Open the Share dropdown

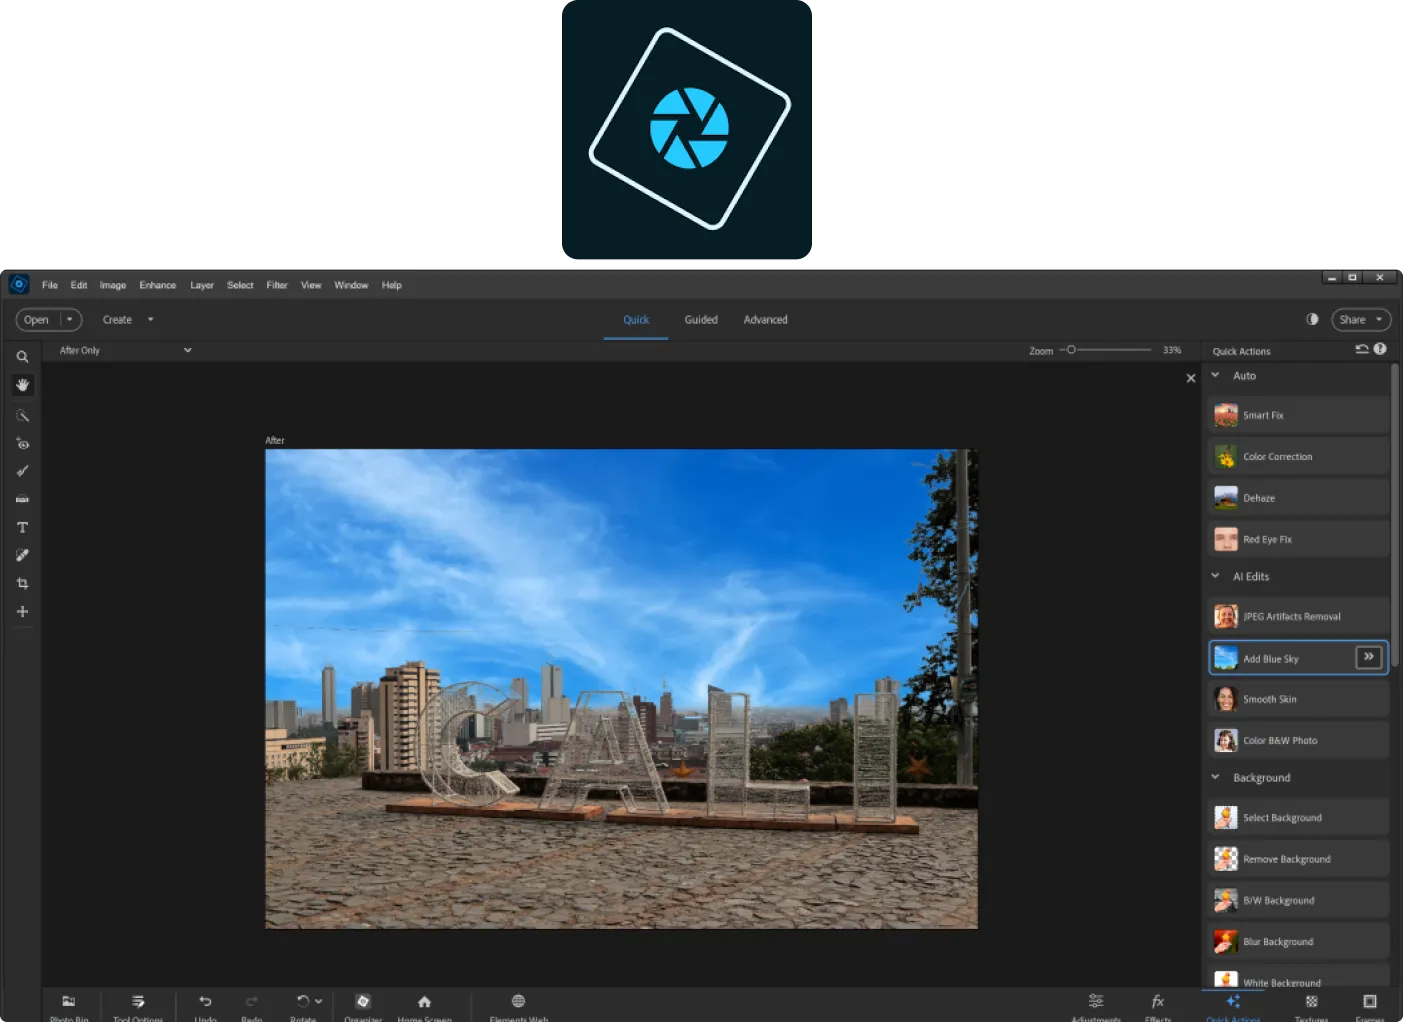pos(1361,320)
